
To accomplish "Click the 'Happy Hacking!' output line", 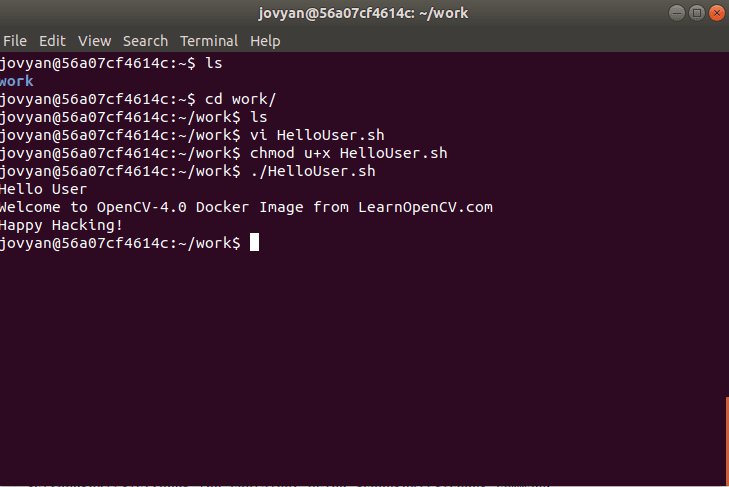I will [x=61, y=225].
